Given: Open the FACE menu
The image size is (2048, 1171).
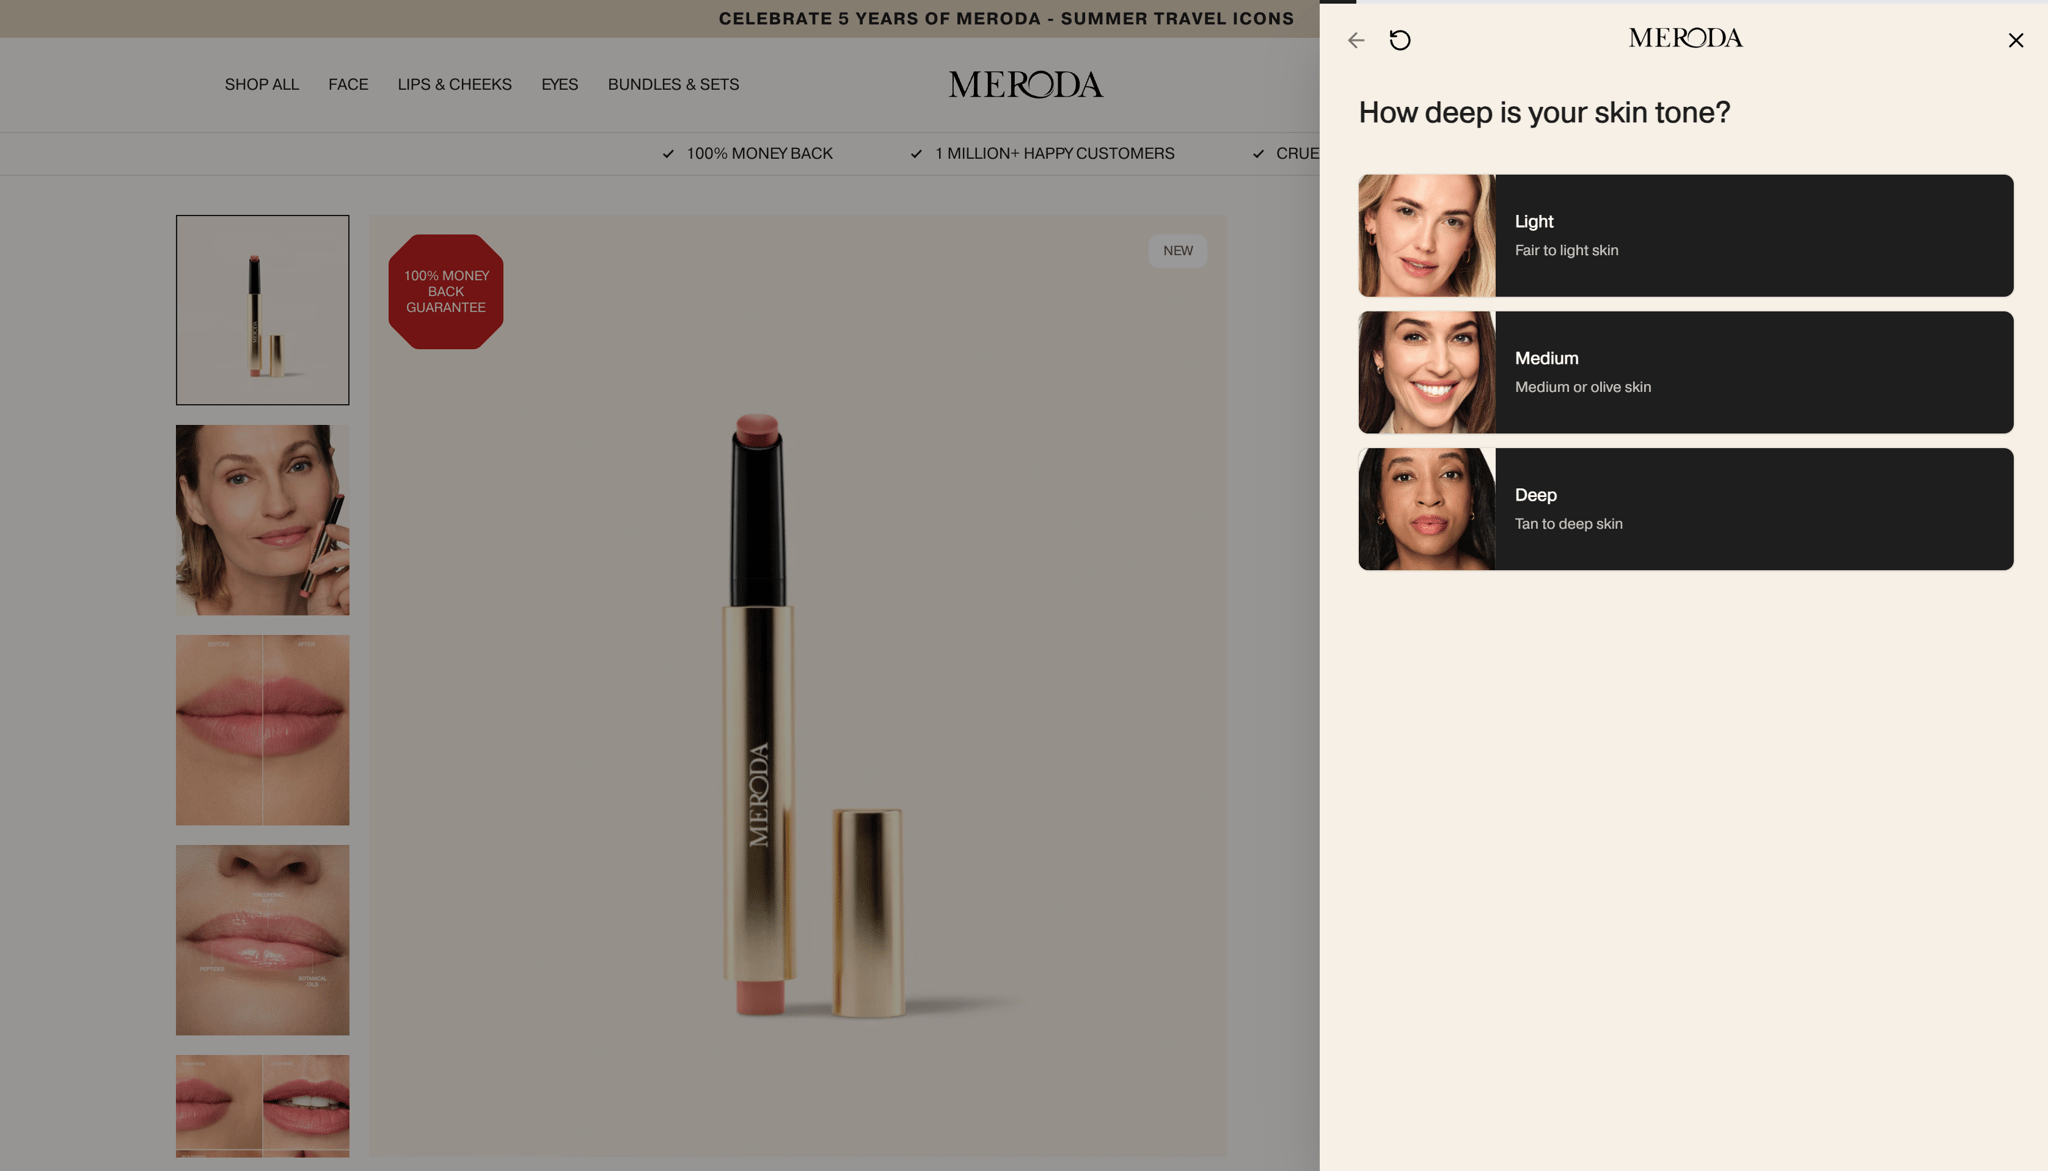Looking at the screenshot, I should click(348, 85).
